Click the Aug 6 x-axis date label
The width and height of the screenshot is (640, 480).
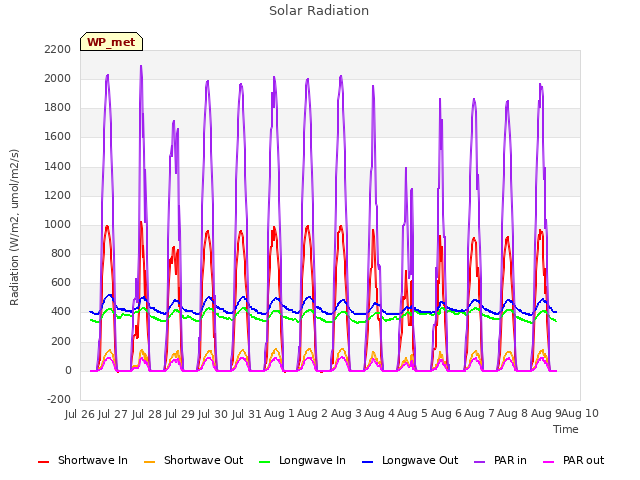pos(446,414)
